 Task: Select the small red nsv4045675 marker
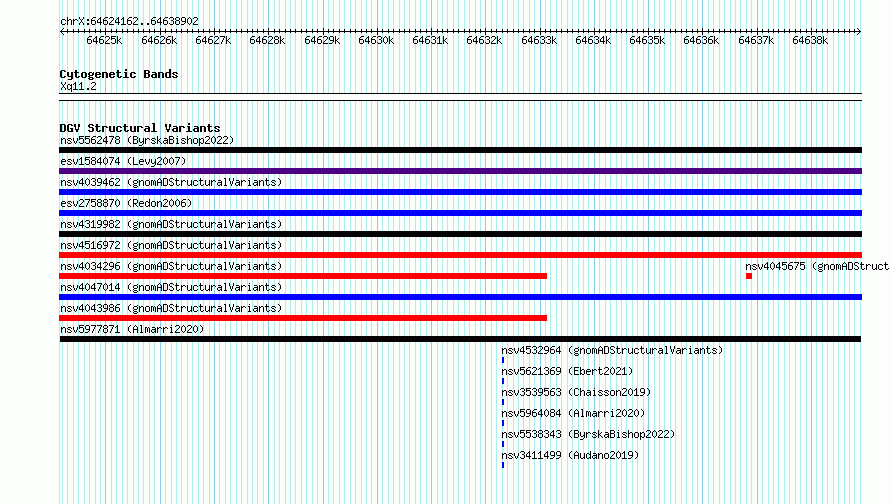(749, 276)
